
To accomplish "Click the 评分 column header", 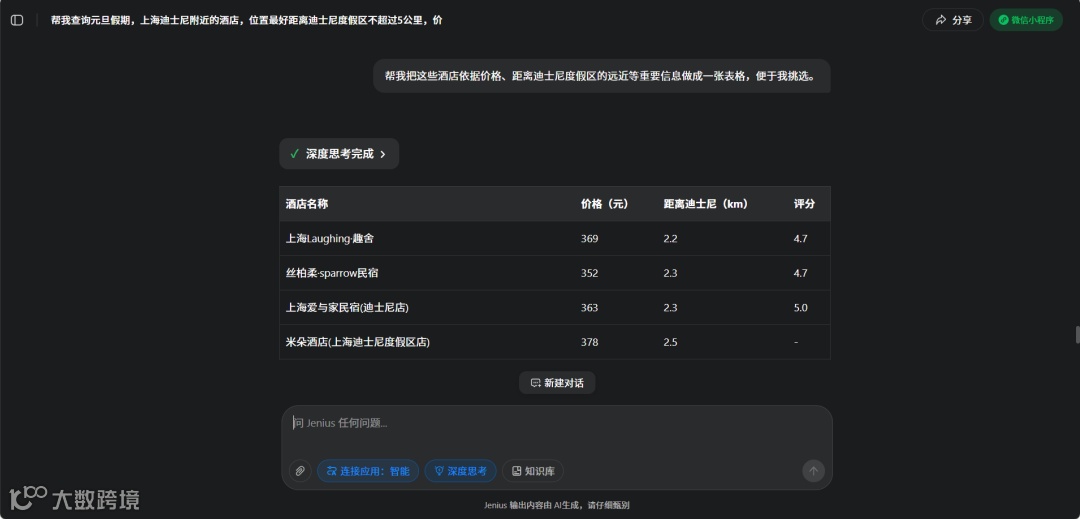I will (x=804, y=204).
